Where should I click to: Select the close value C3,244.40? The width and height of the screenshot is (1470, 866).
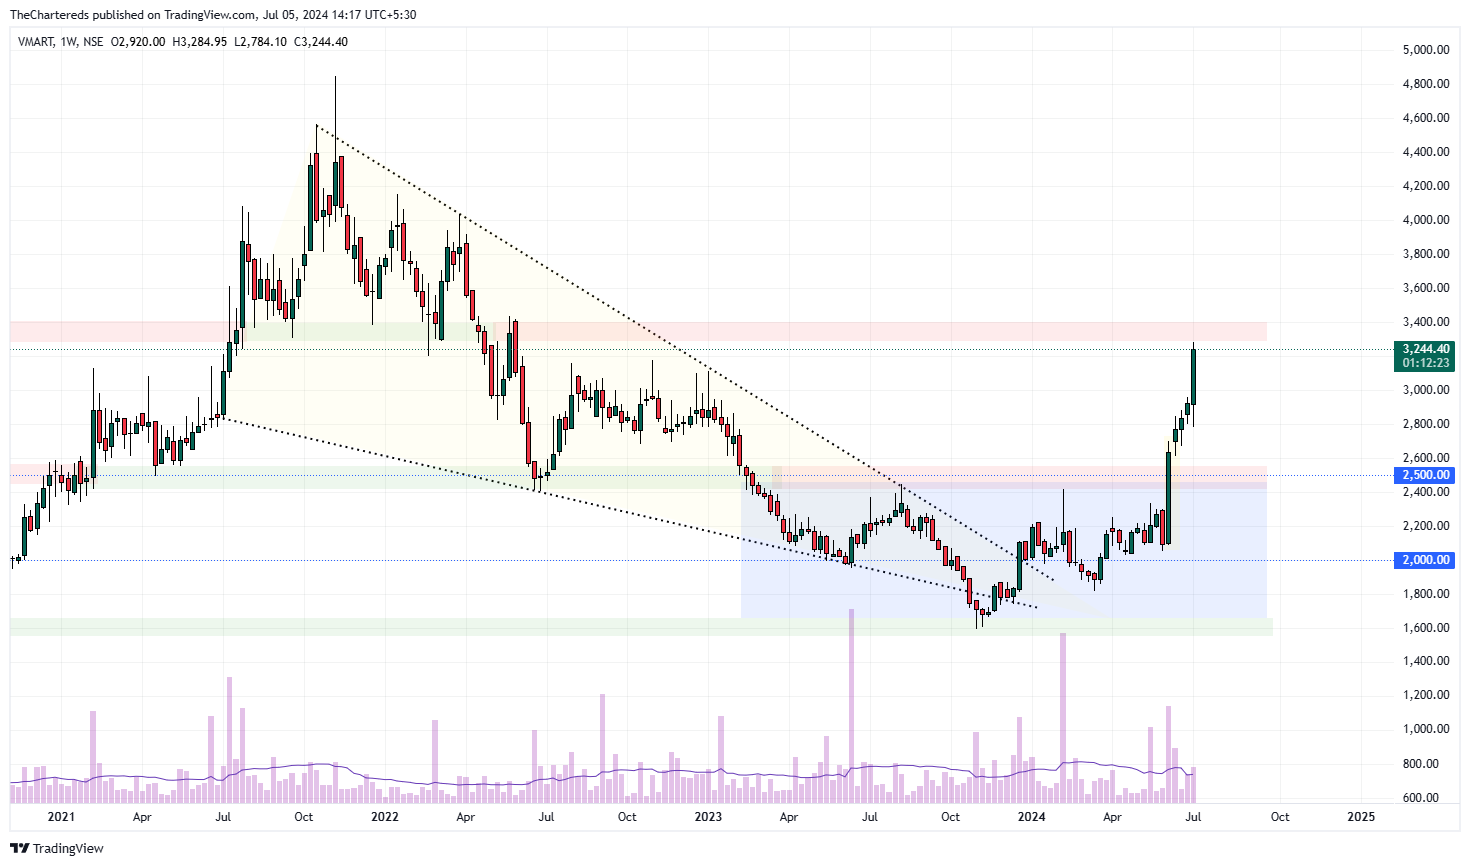coord(321,42)
